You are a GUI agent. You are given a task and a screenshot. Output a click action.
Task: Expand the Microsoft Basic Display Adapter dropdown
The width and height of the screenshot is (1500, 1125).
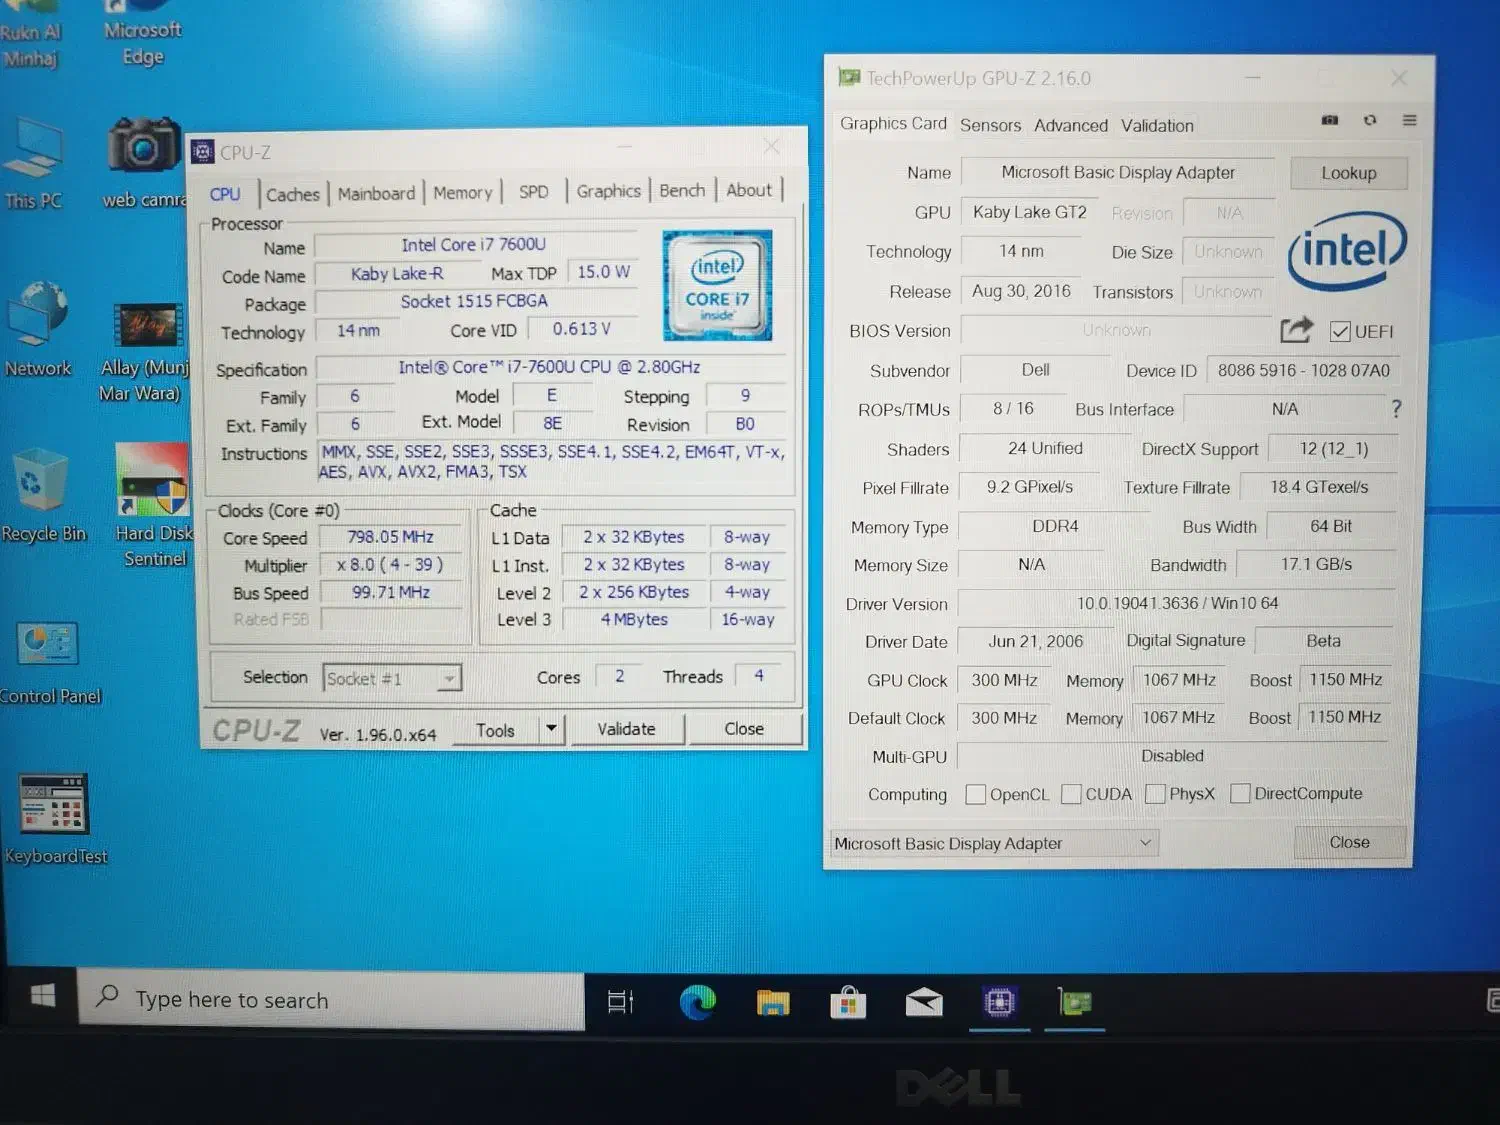click(1145, 843)
